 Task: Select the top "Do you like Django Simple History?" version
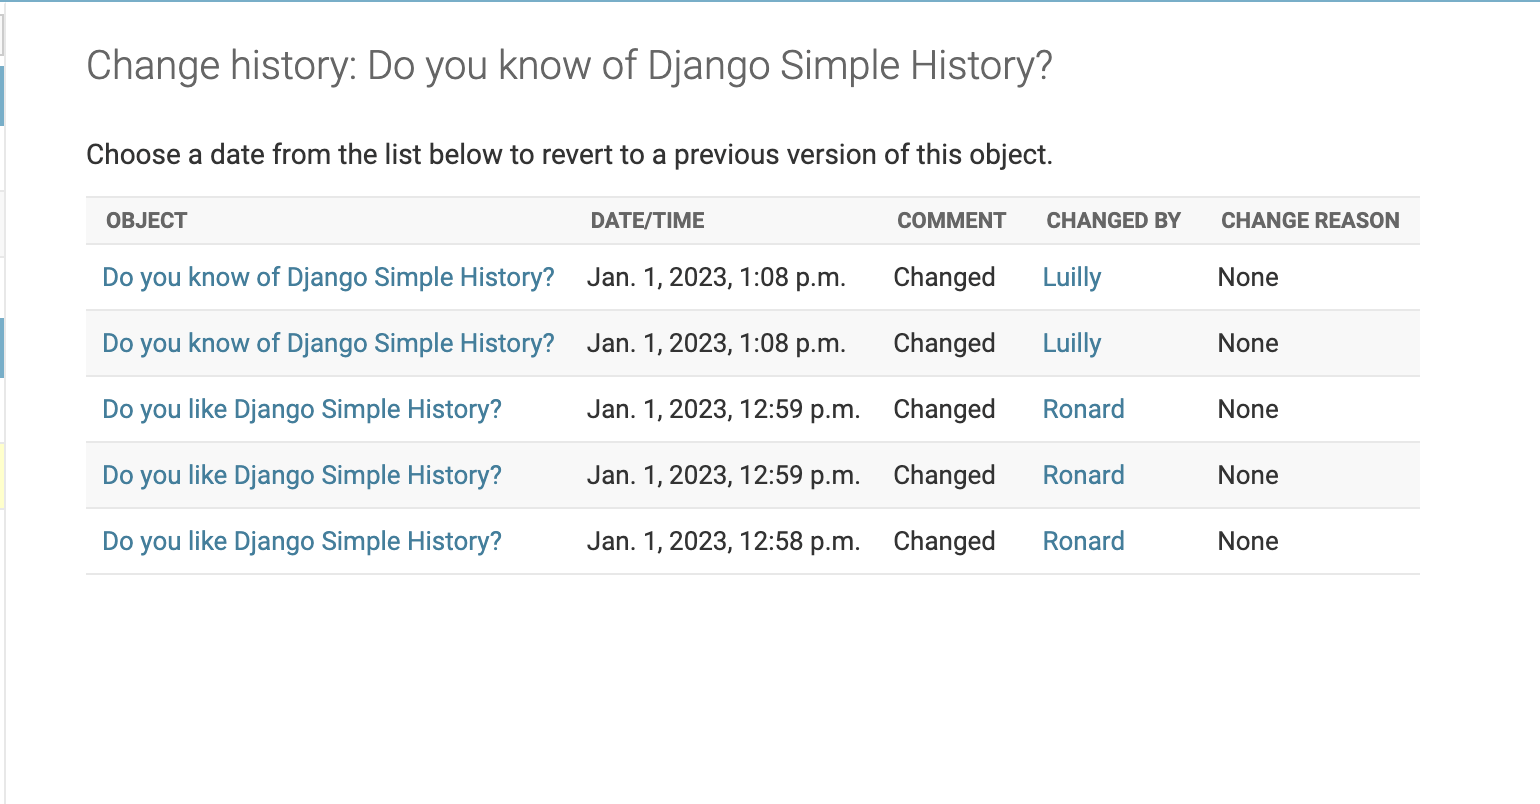tap(301, 409)
